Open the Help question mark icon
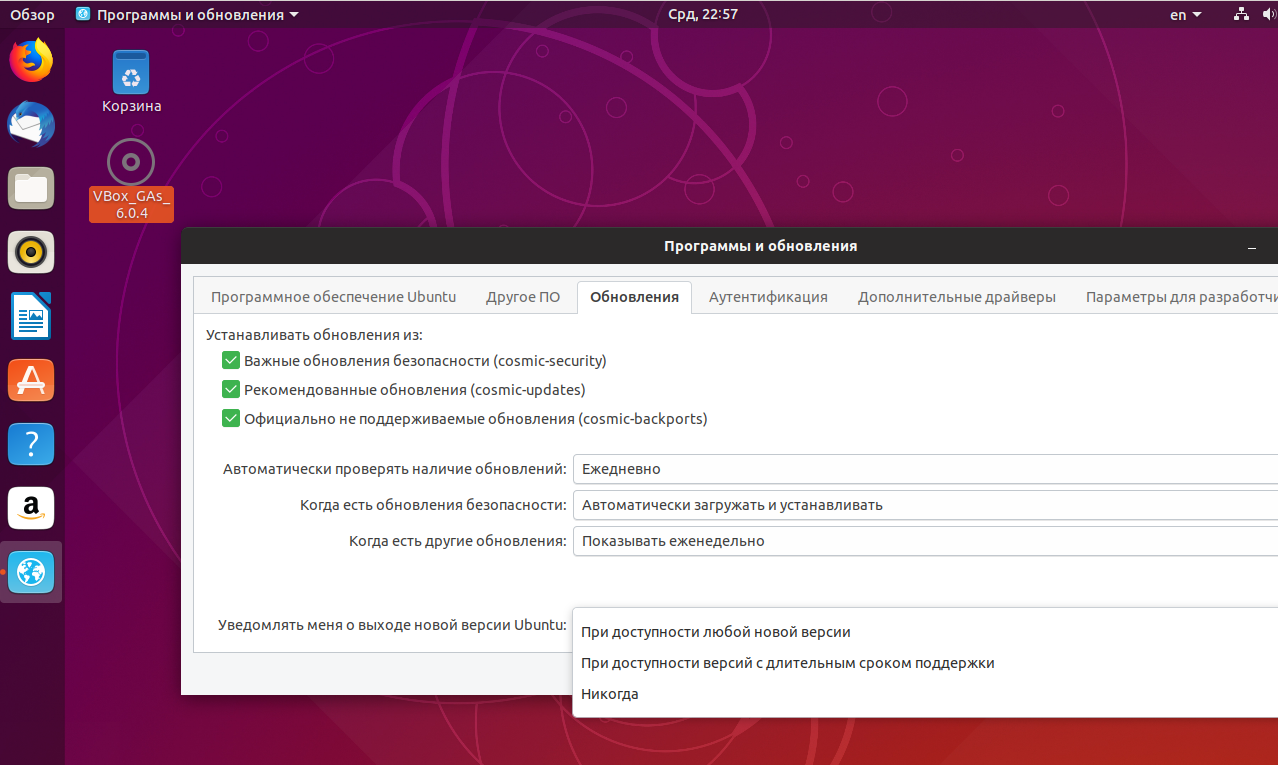The height and width of the screenshot is (765, 1278). click(x=31, y=444)
